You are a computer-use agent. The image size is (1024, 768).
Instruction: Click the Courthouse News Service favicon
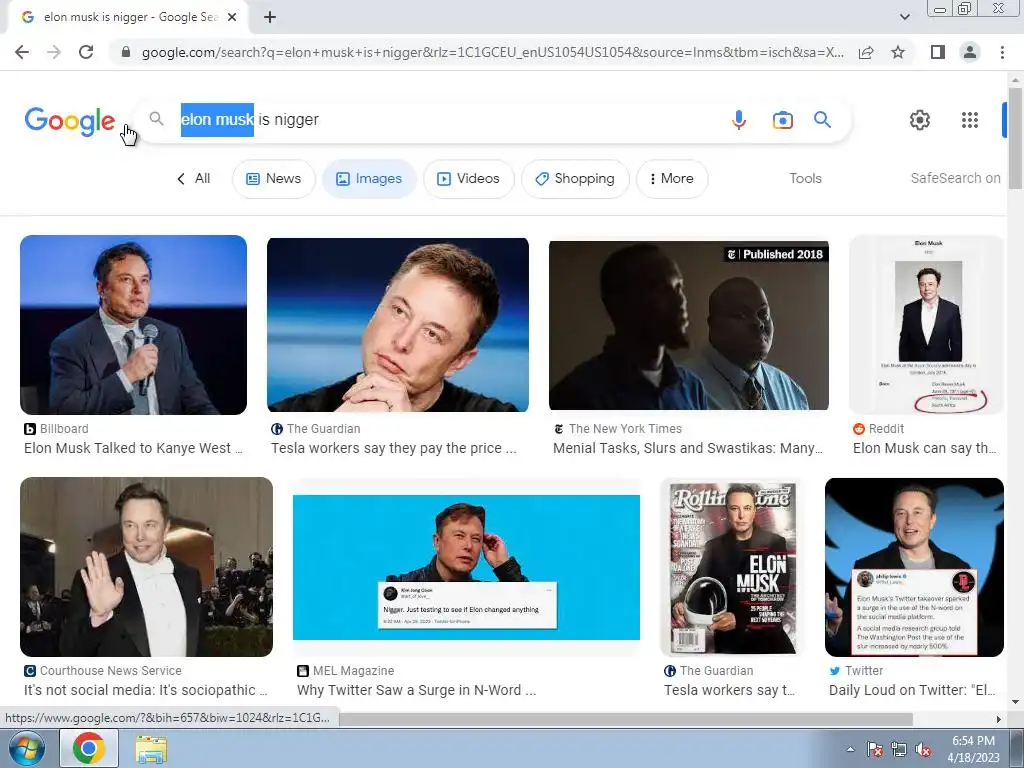(x=29, y=671)
